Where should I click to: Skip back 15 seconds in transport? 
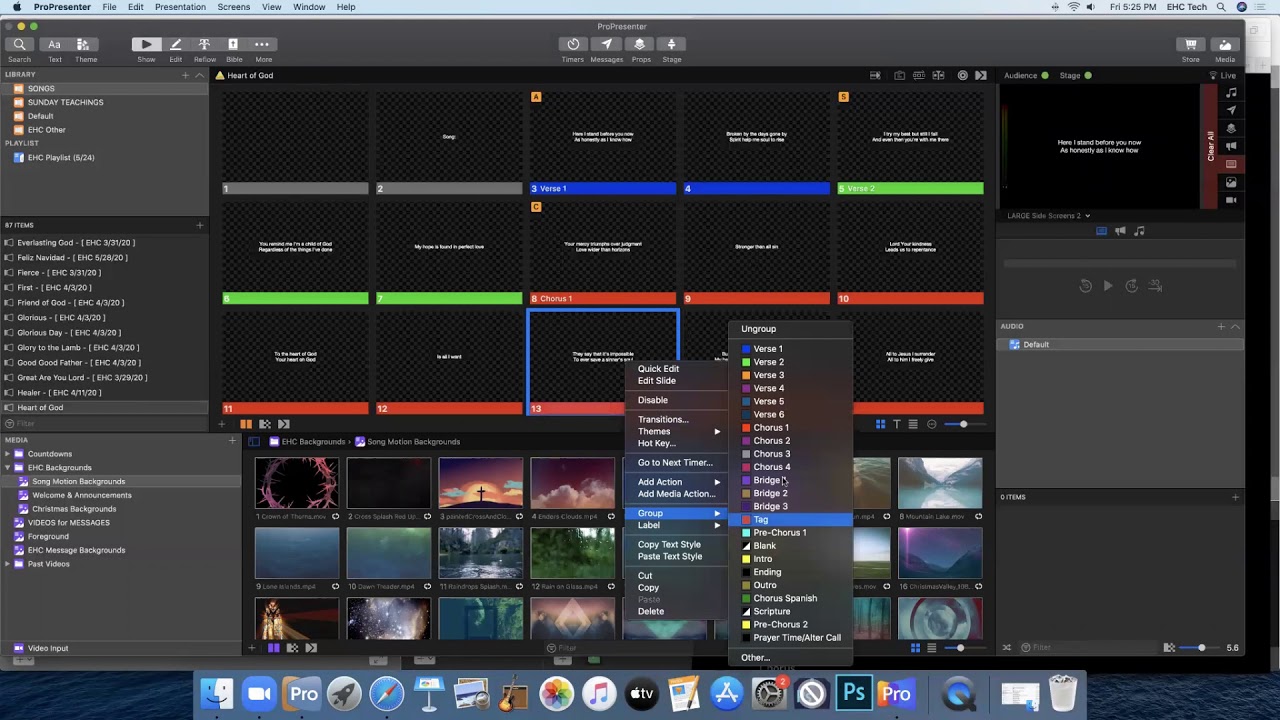[x=1085, y=286]
